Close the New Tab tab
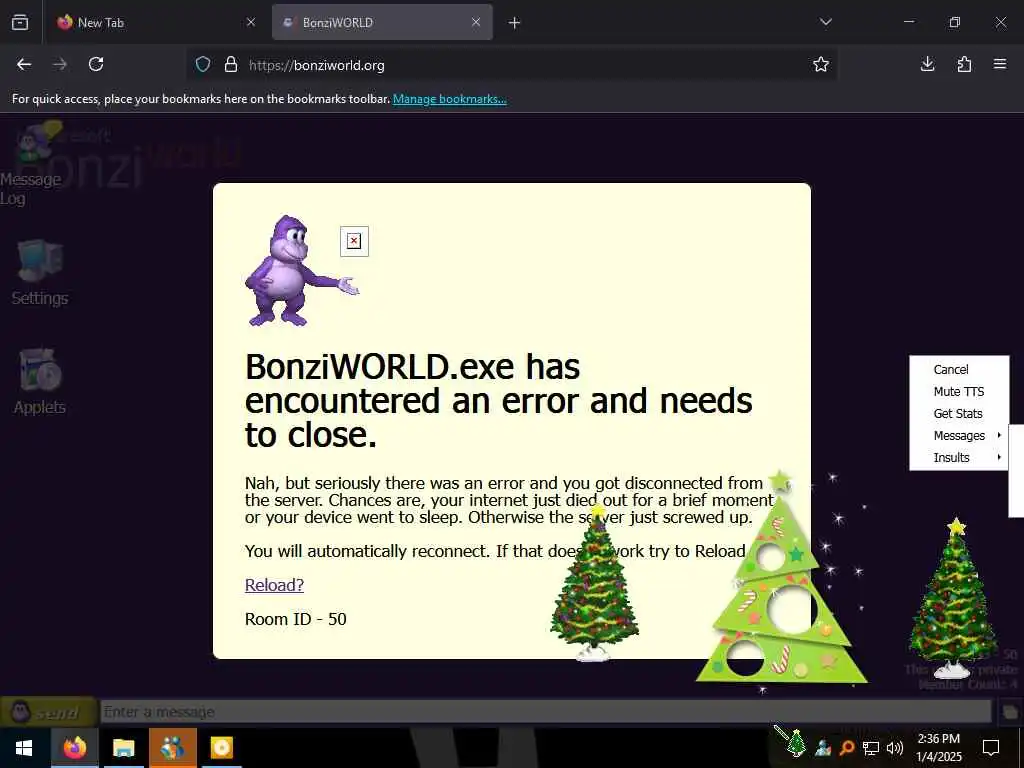Image resolution: width=1024 pixels, height=768 pixels. point(251,22)
